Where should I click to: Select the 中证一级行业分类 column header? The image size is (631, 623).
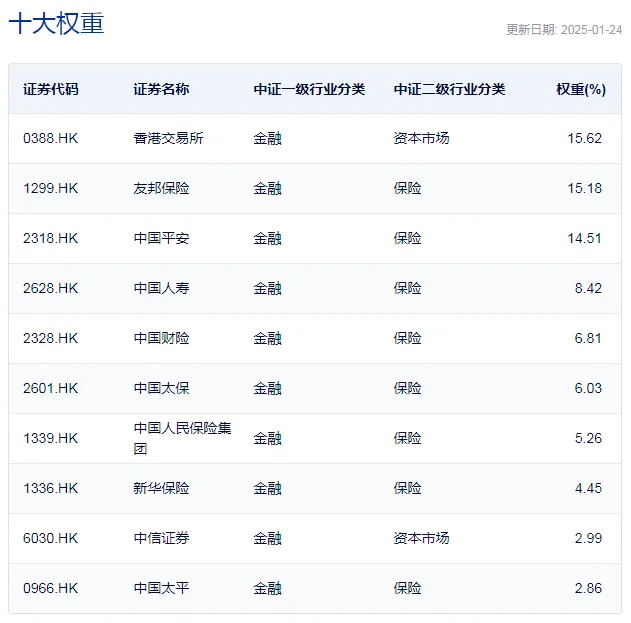[x=309, y=89]
